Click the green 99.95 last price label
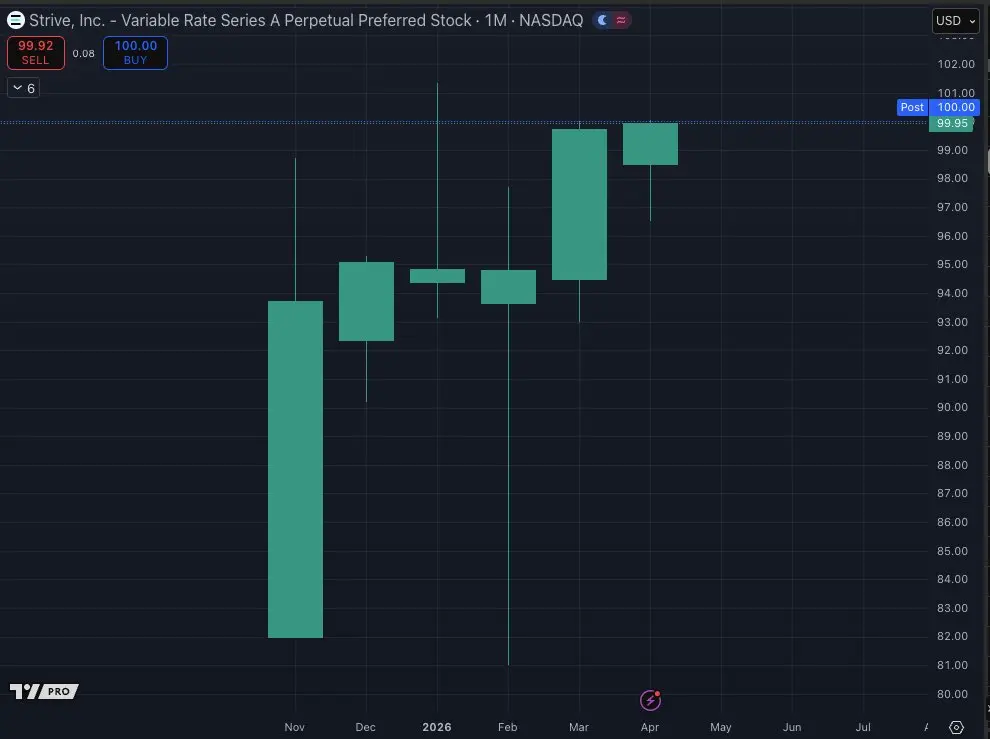 click(951, 123)
